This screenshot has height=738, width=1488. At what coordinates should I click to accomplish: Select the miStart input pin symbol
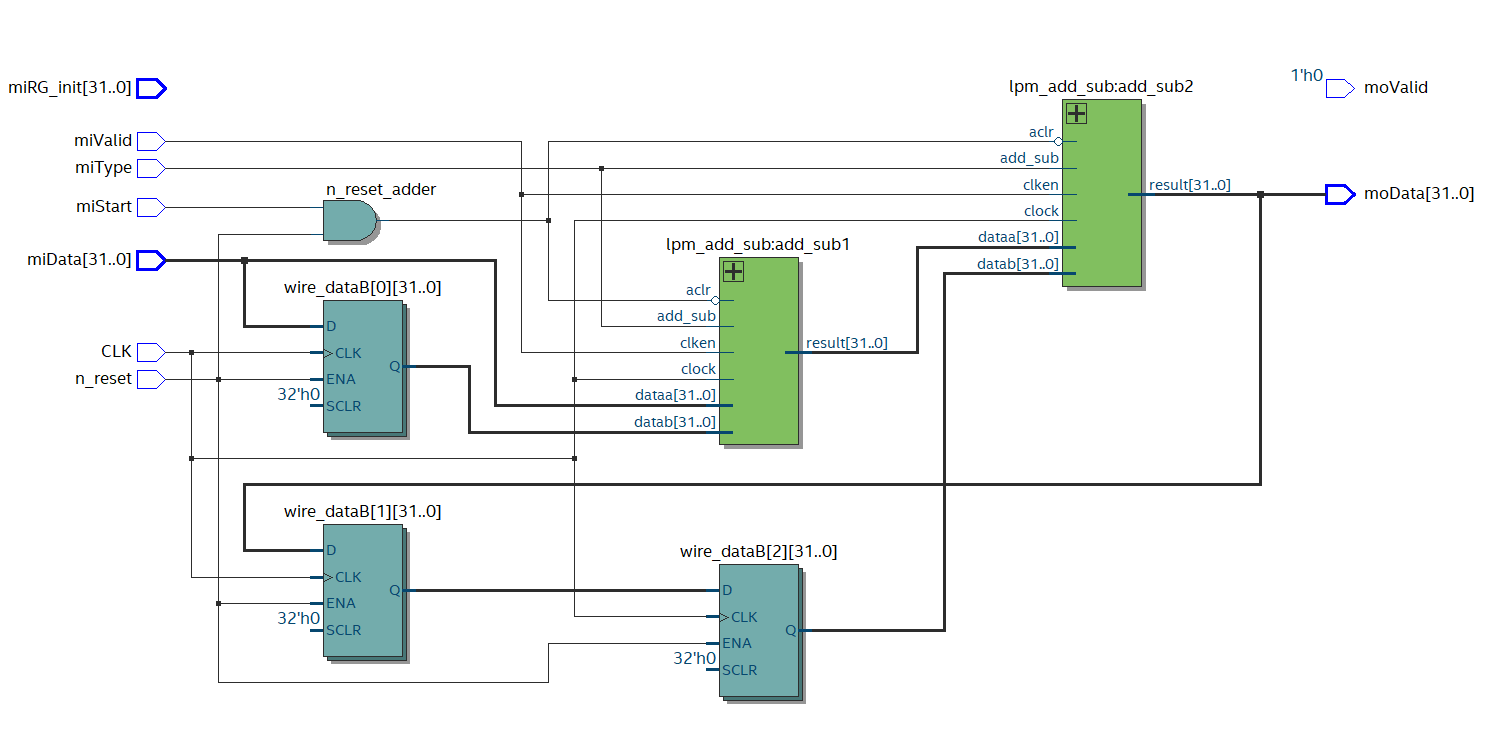click(151, 207)
